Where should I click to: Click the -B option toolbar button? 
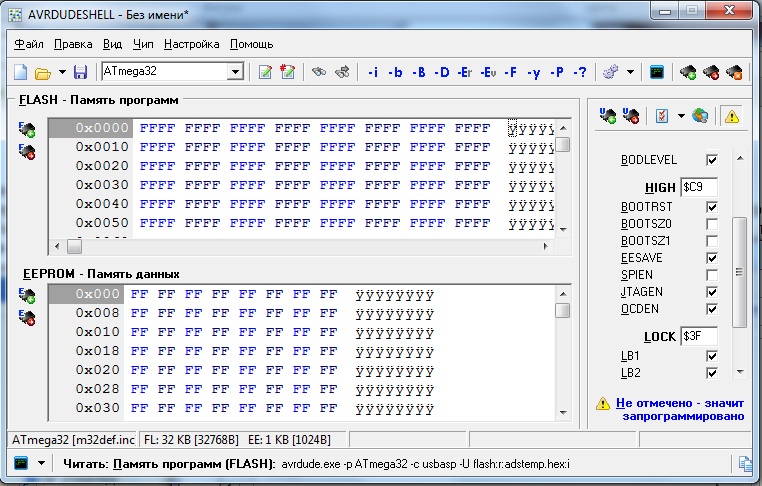pos(419,72)
